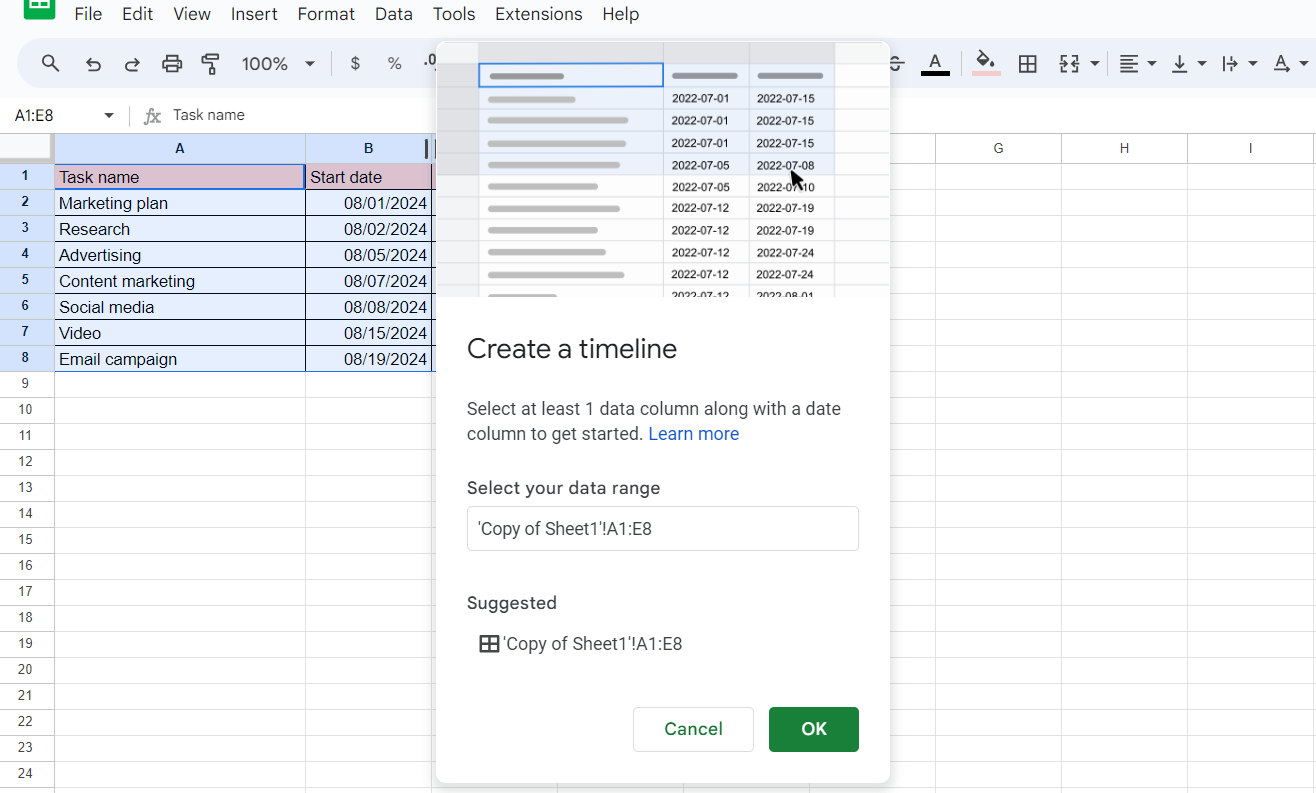Undo the last action
Viewport: 1316px width, 793px height.
93,64
